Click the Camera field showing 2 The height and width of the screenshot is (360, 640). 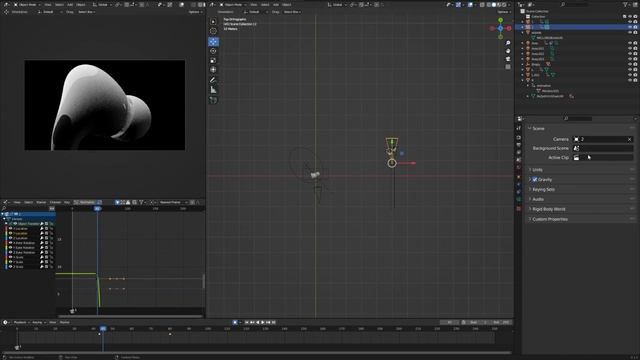coord(602,139)
